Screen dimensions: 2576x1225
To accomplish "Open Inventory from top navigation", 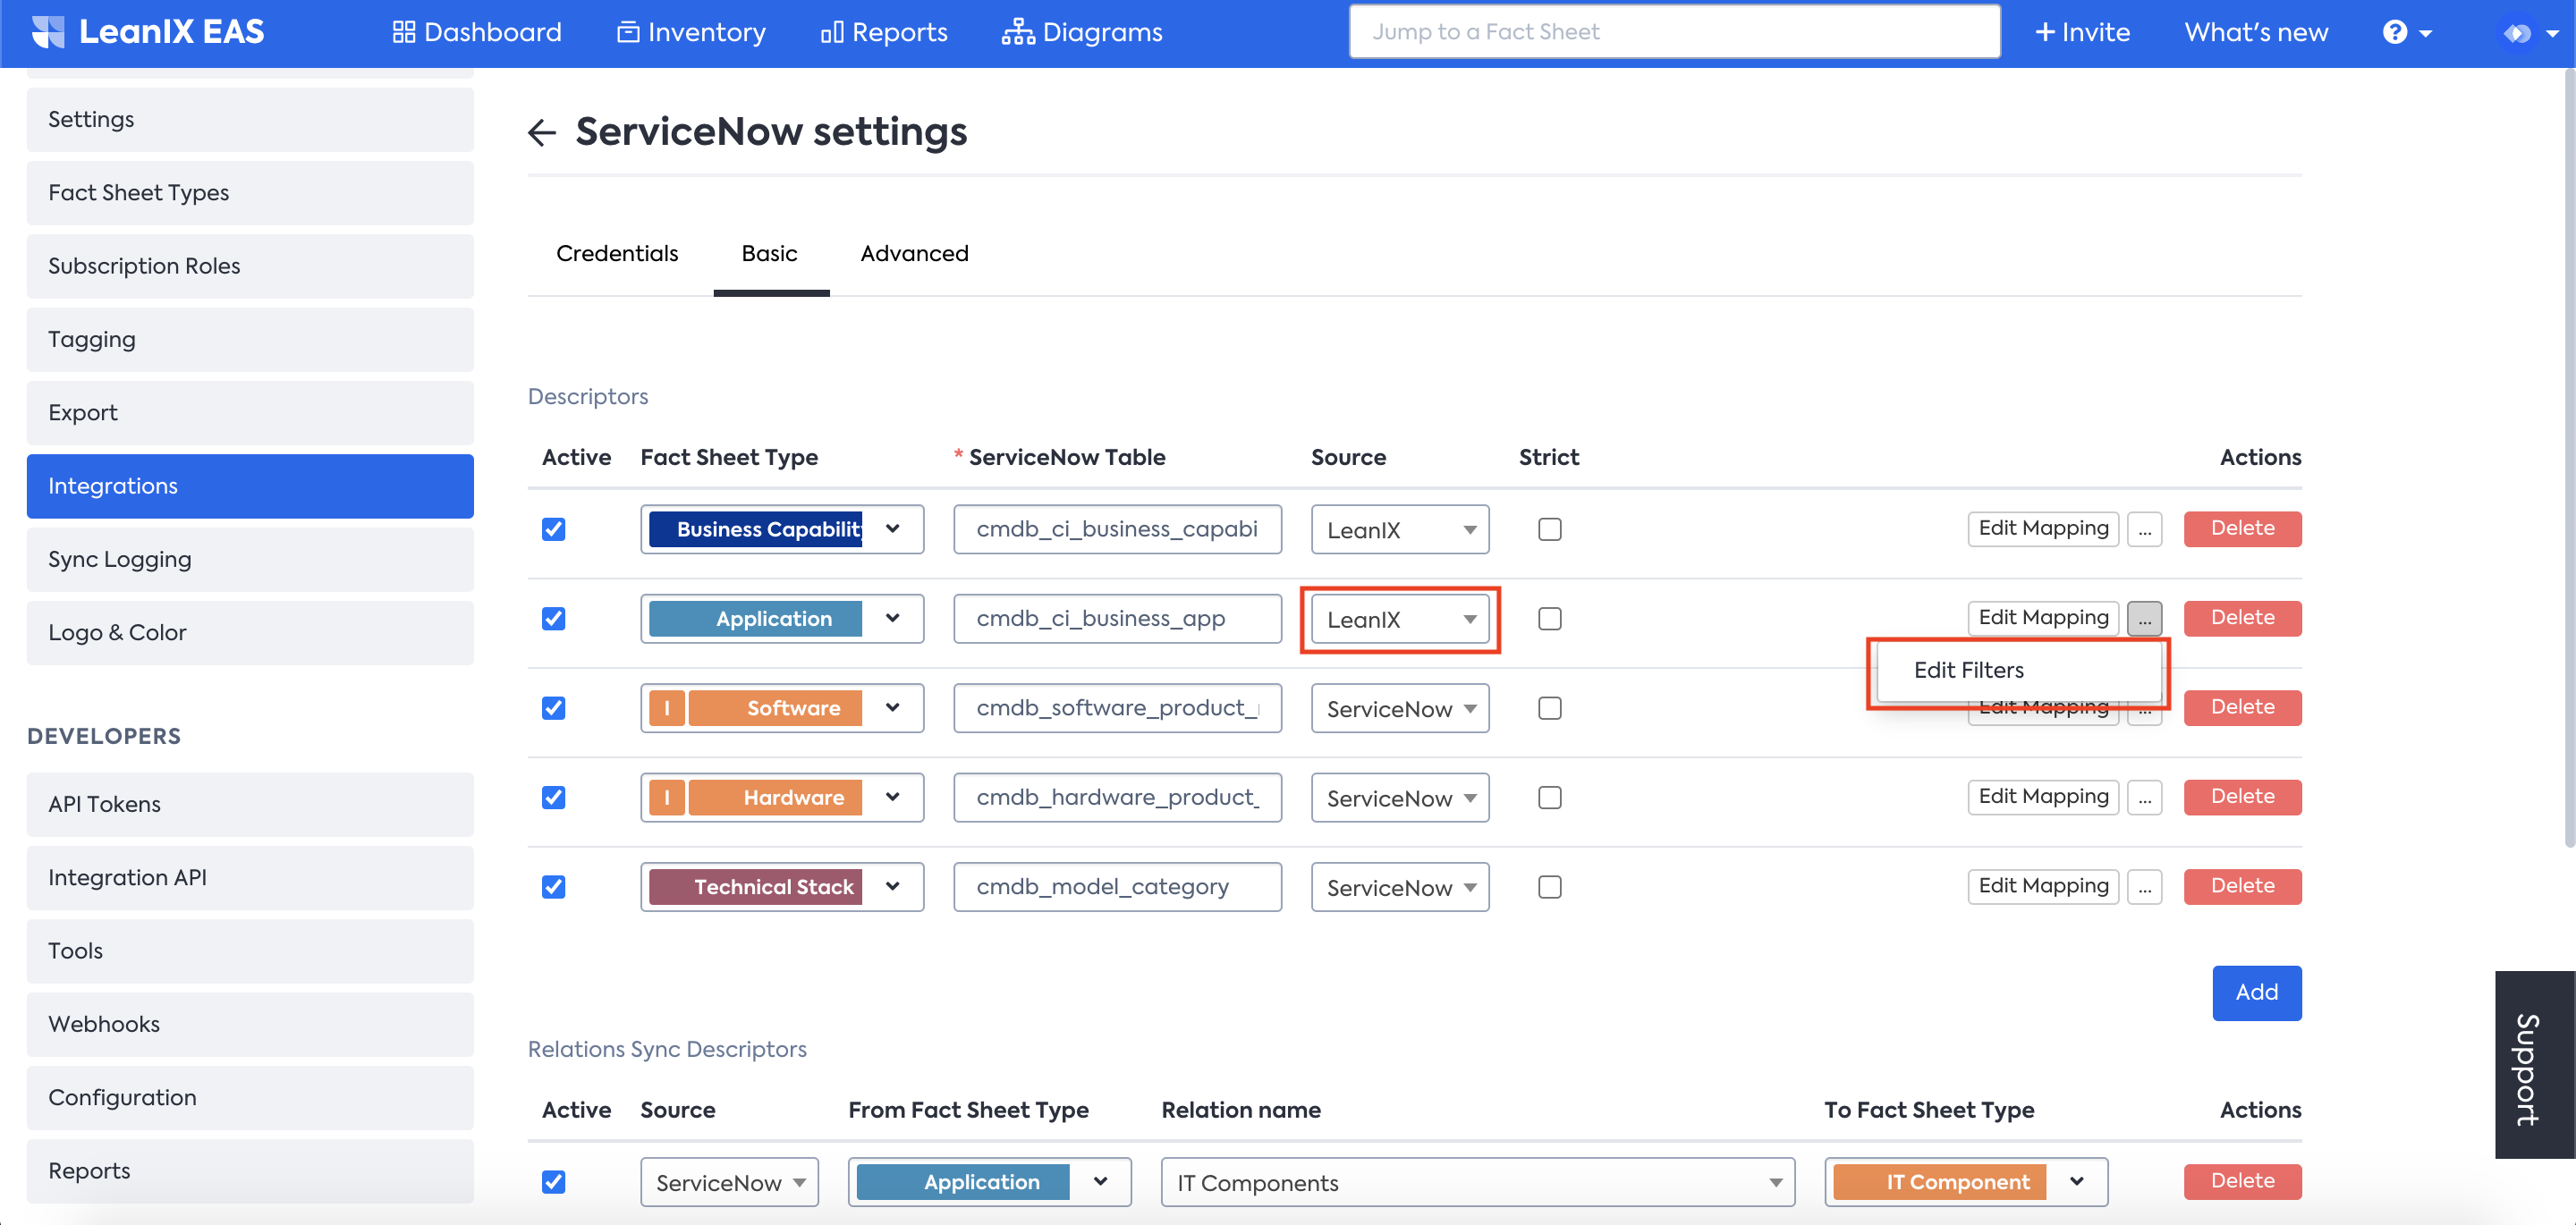I will (691, 32).
